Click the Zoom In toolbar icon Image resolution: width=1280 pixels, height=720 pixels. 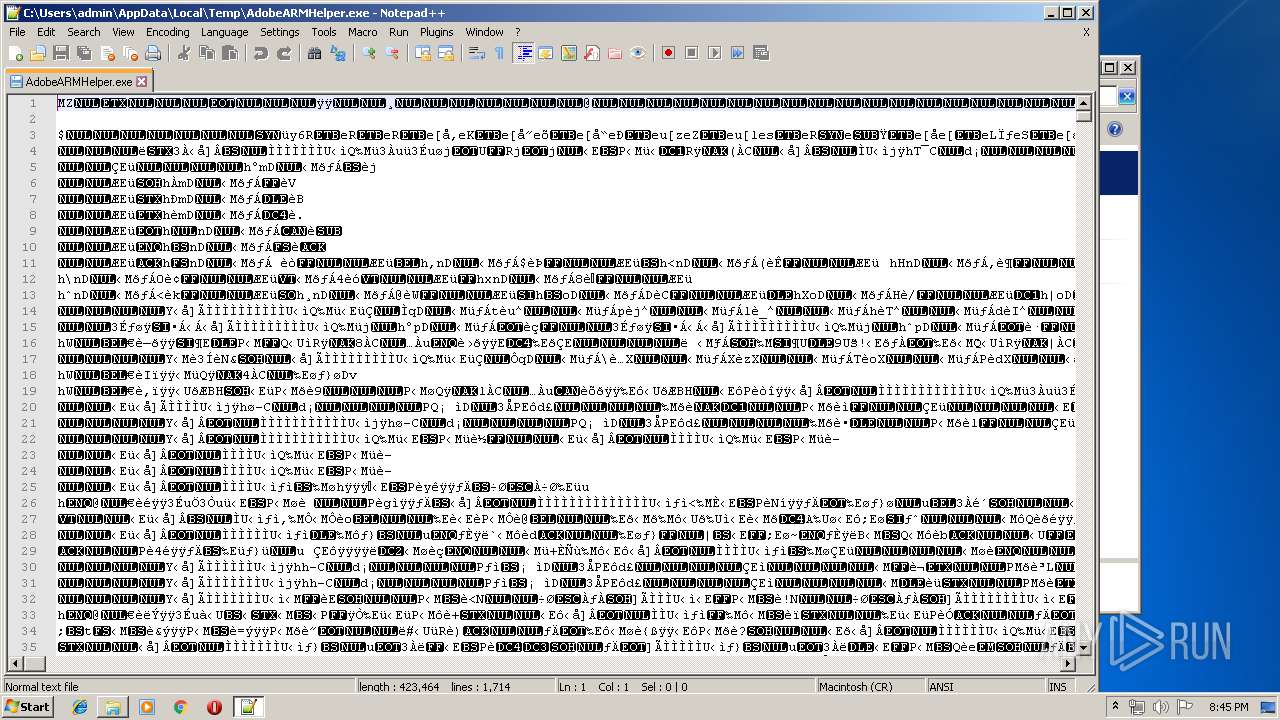369,53
